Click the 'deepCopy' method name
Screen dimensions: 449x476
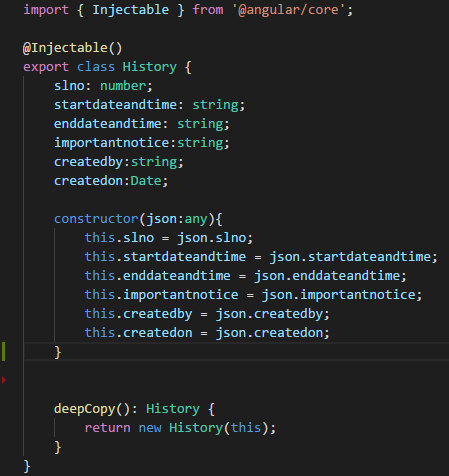point(84,409)
